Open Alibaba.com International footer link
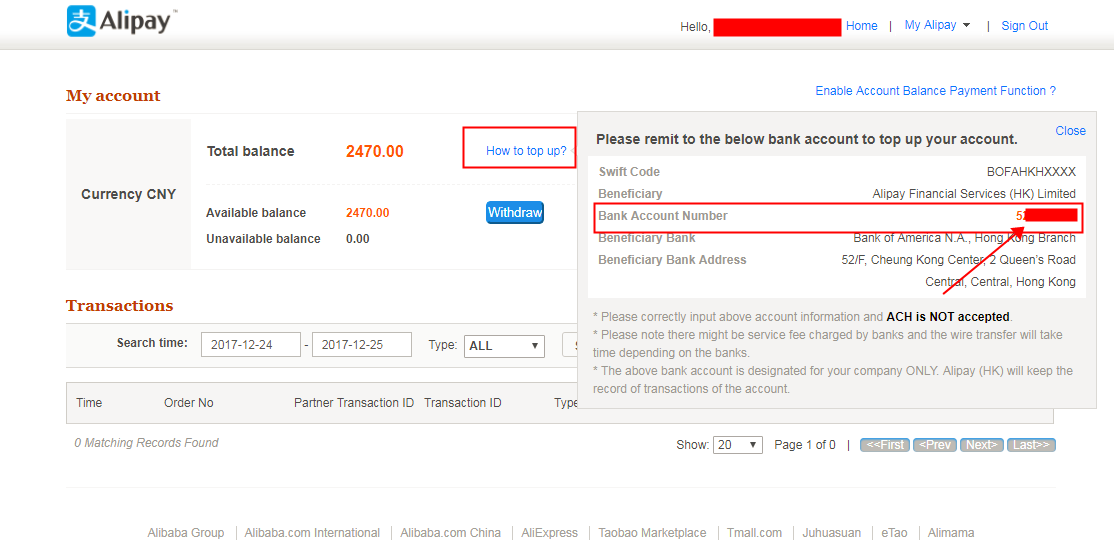Screen dimensions: 1114x546 tap(312, 533)
